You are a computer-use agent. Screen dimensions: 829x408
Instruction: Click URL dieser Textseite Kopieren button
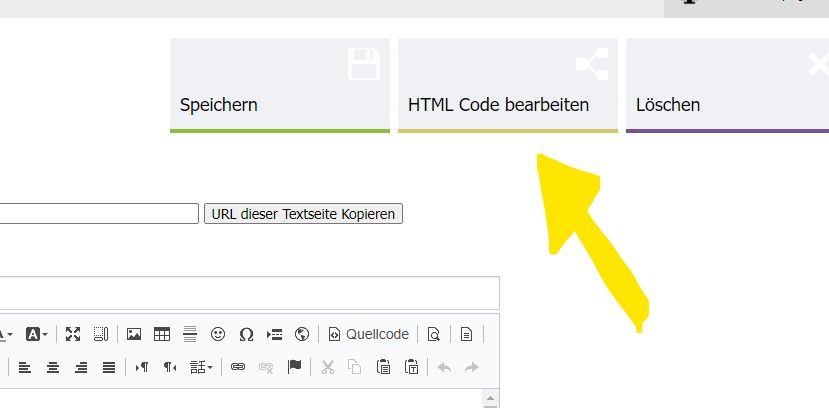[303, 214]
